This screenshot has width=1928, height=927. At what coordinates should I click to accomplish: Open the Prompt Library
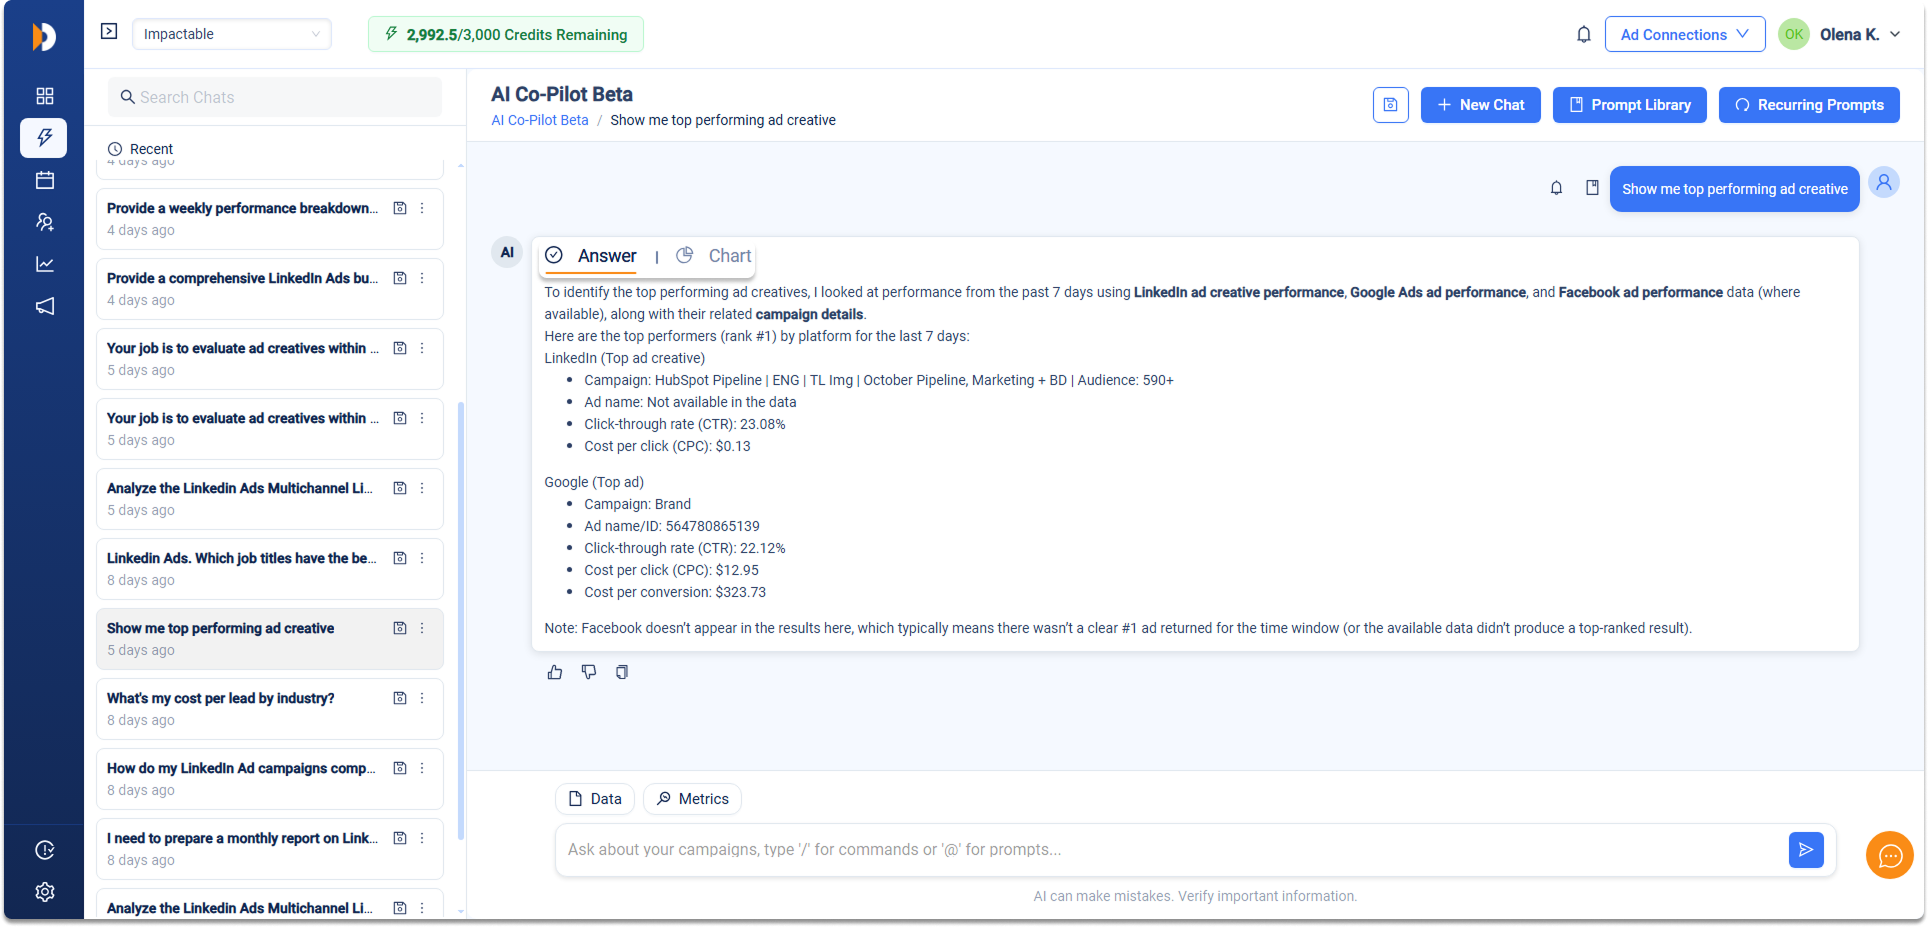[1629, 105]
